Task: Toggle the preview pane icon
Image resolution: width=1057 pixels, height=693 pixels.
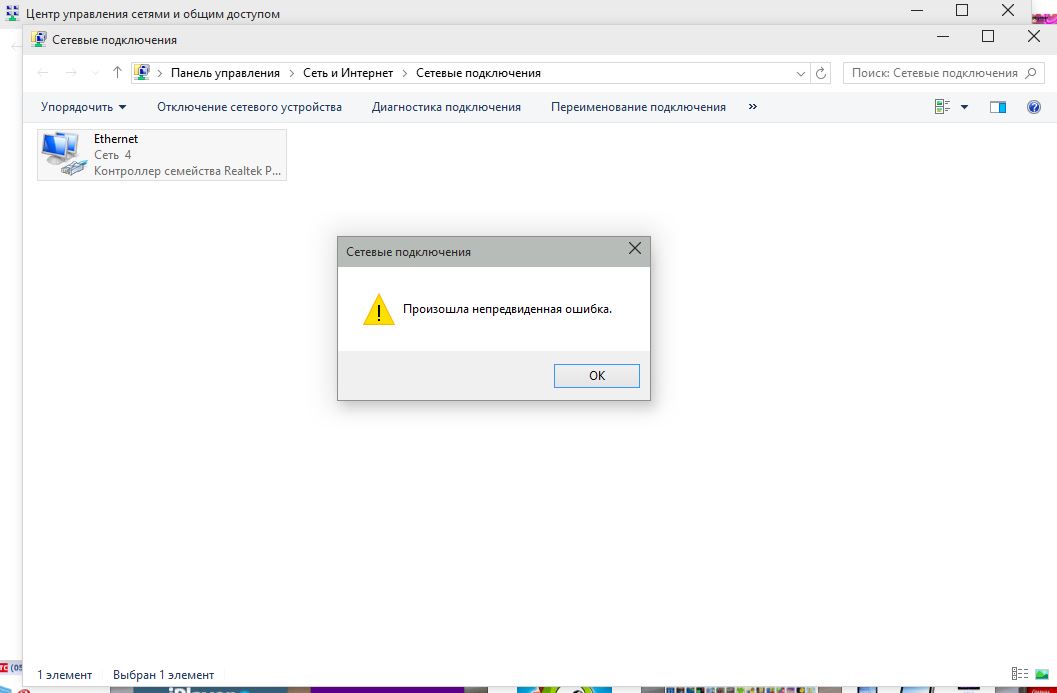Action: tap(997, 107)
